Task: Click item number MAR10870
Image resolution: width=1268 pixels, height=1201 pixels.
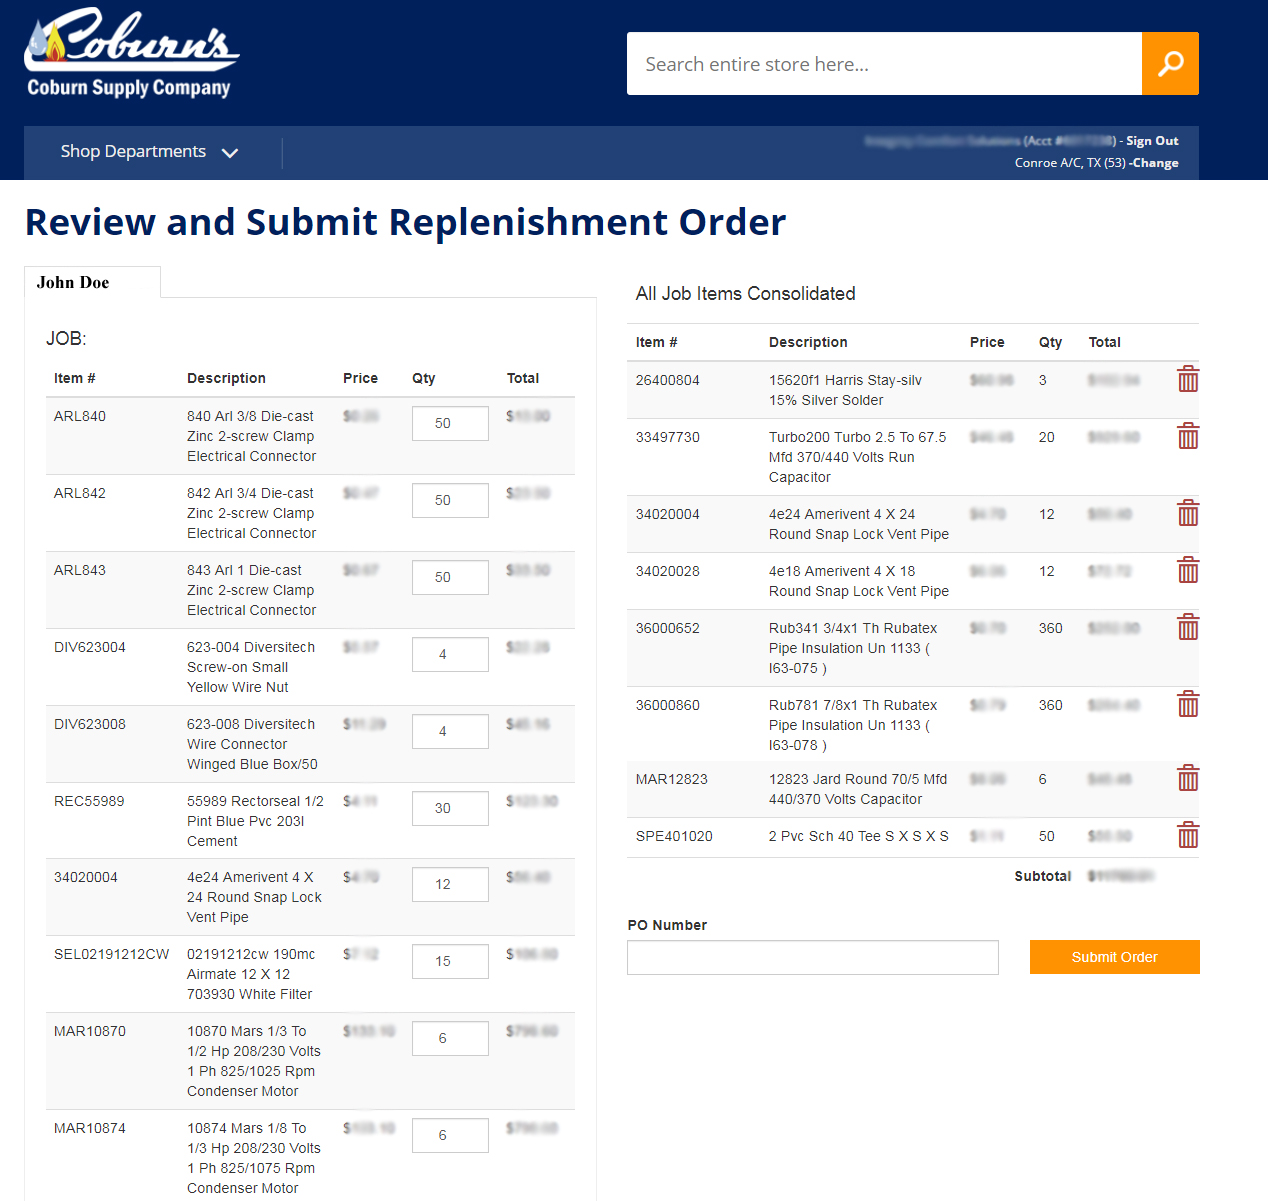Action: point(90,1031)
